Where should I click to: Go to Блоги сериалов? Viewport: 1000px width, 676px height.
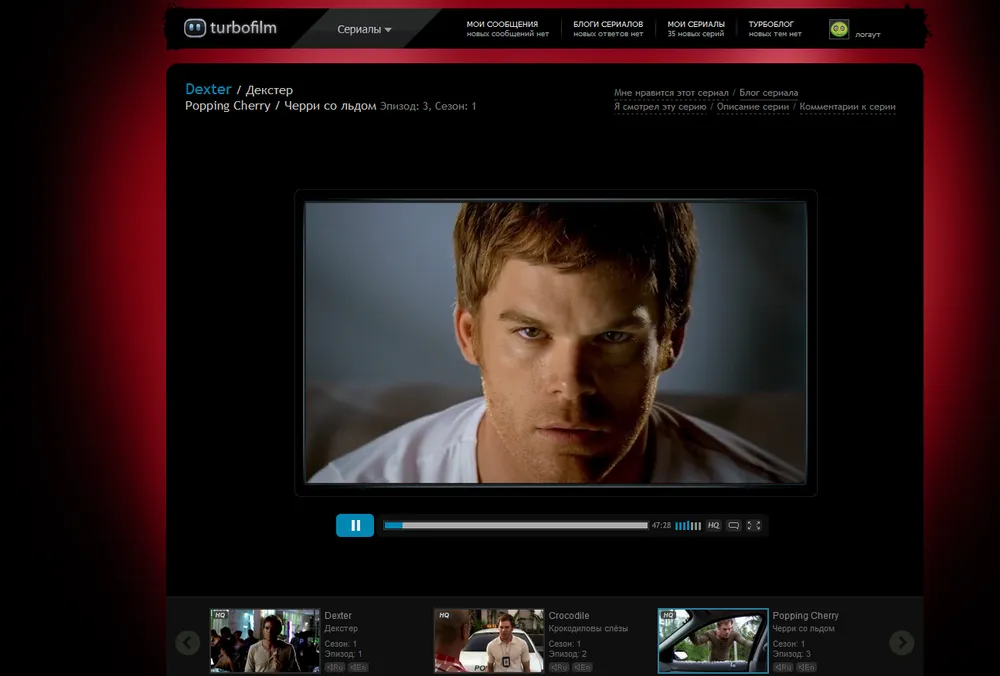pyautogui.click(x=608, y=28)
